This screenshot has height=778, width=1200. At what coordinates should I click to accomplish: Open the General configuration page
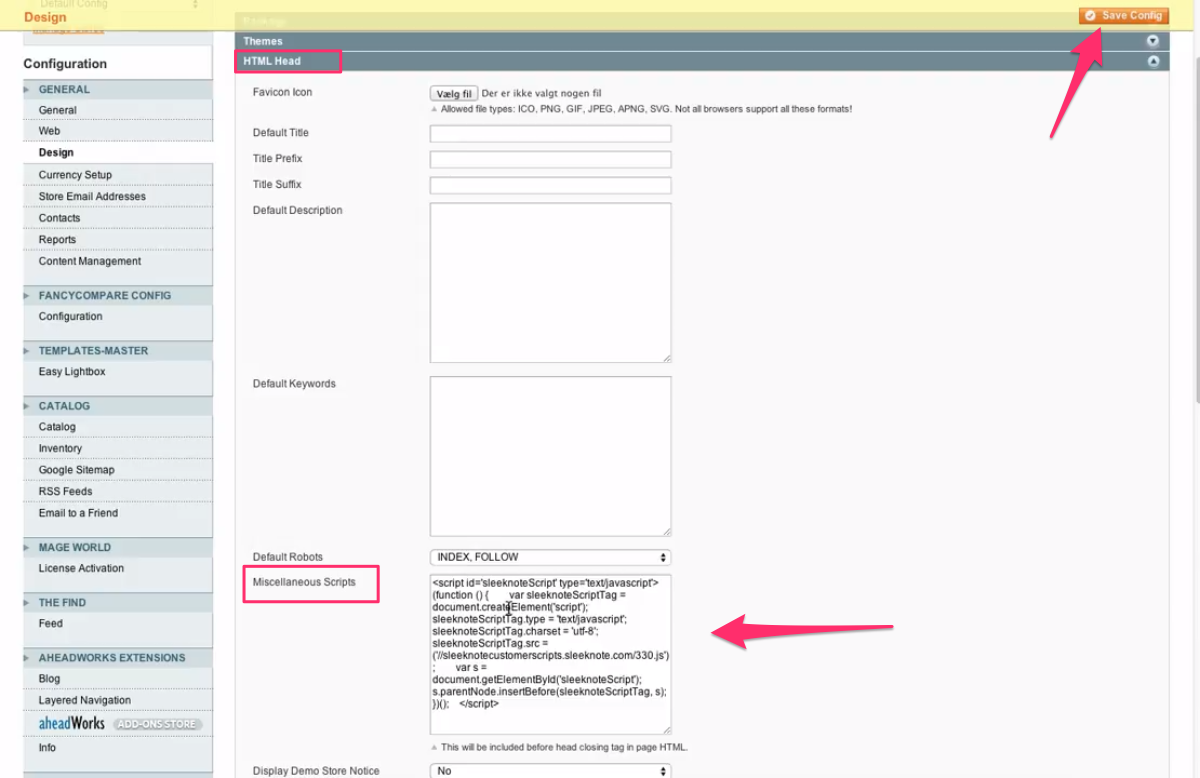(58, 110)
